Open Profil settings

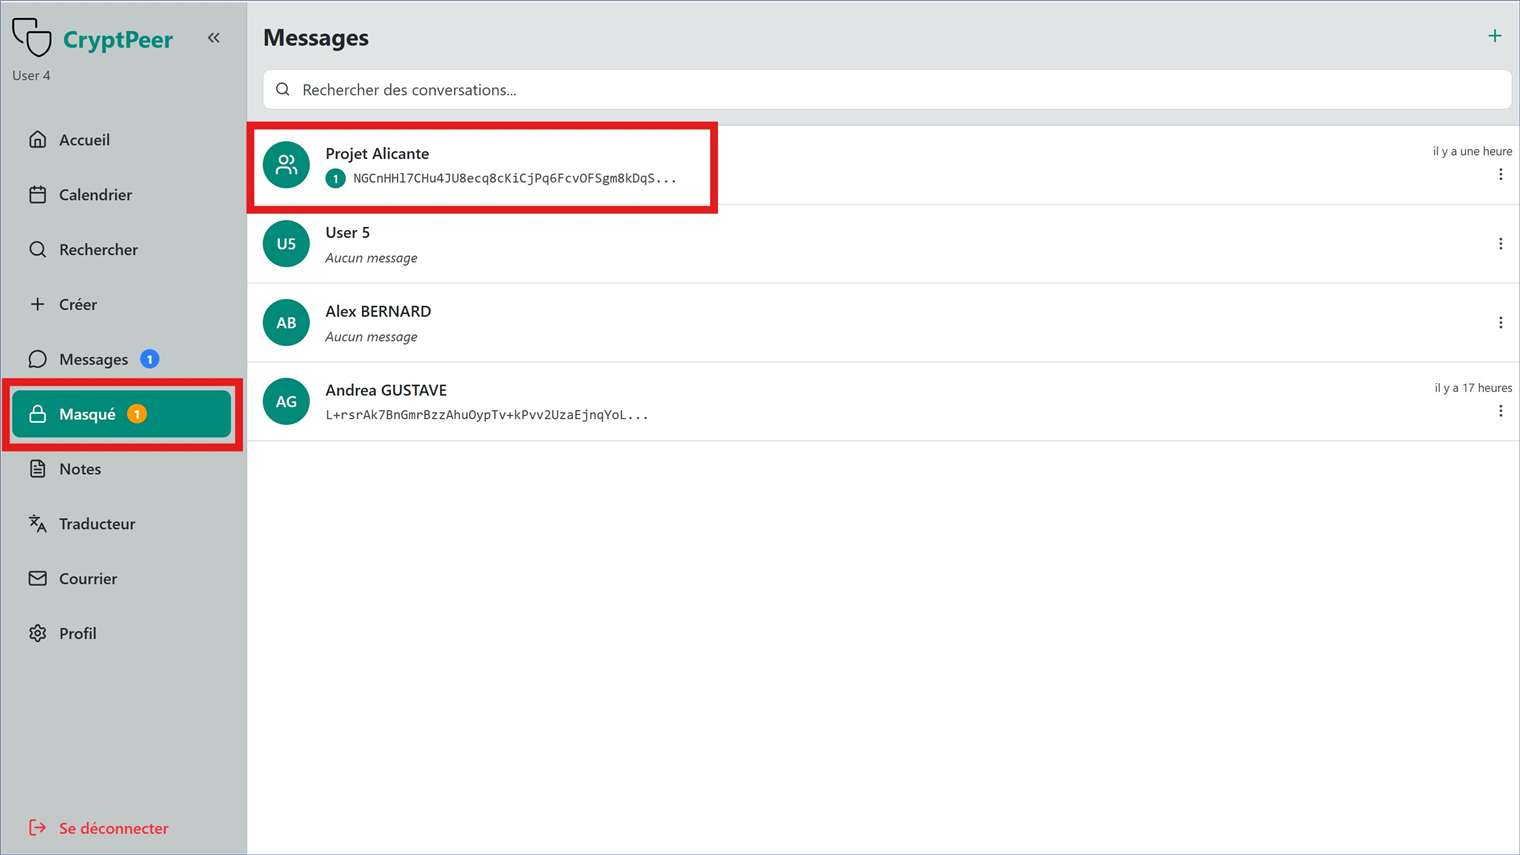click(x=77, y=634)
